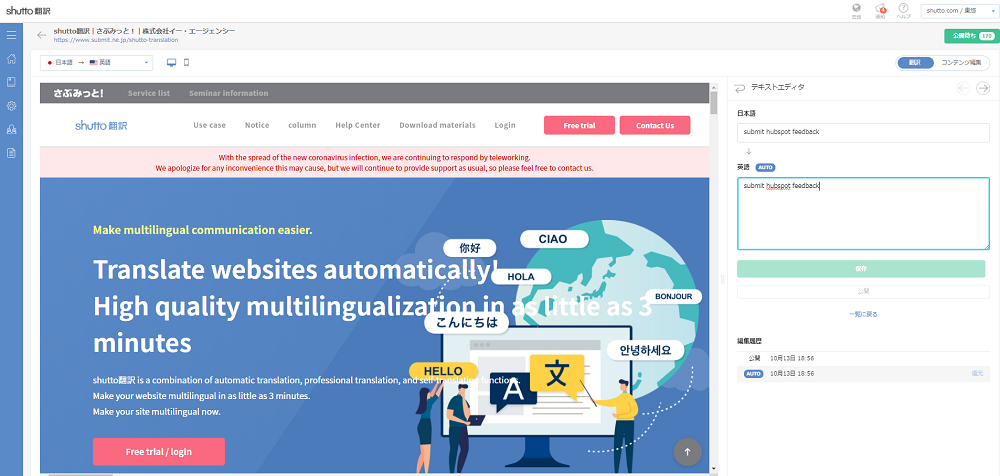Select the 翻訳 mode toggle

coord(915,63)
